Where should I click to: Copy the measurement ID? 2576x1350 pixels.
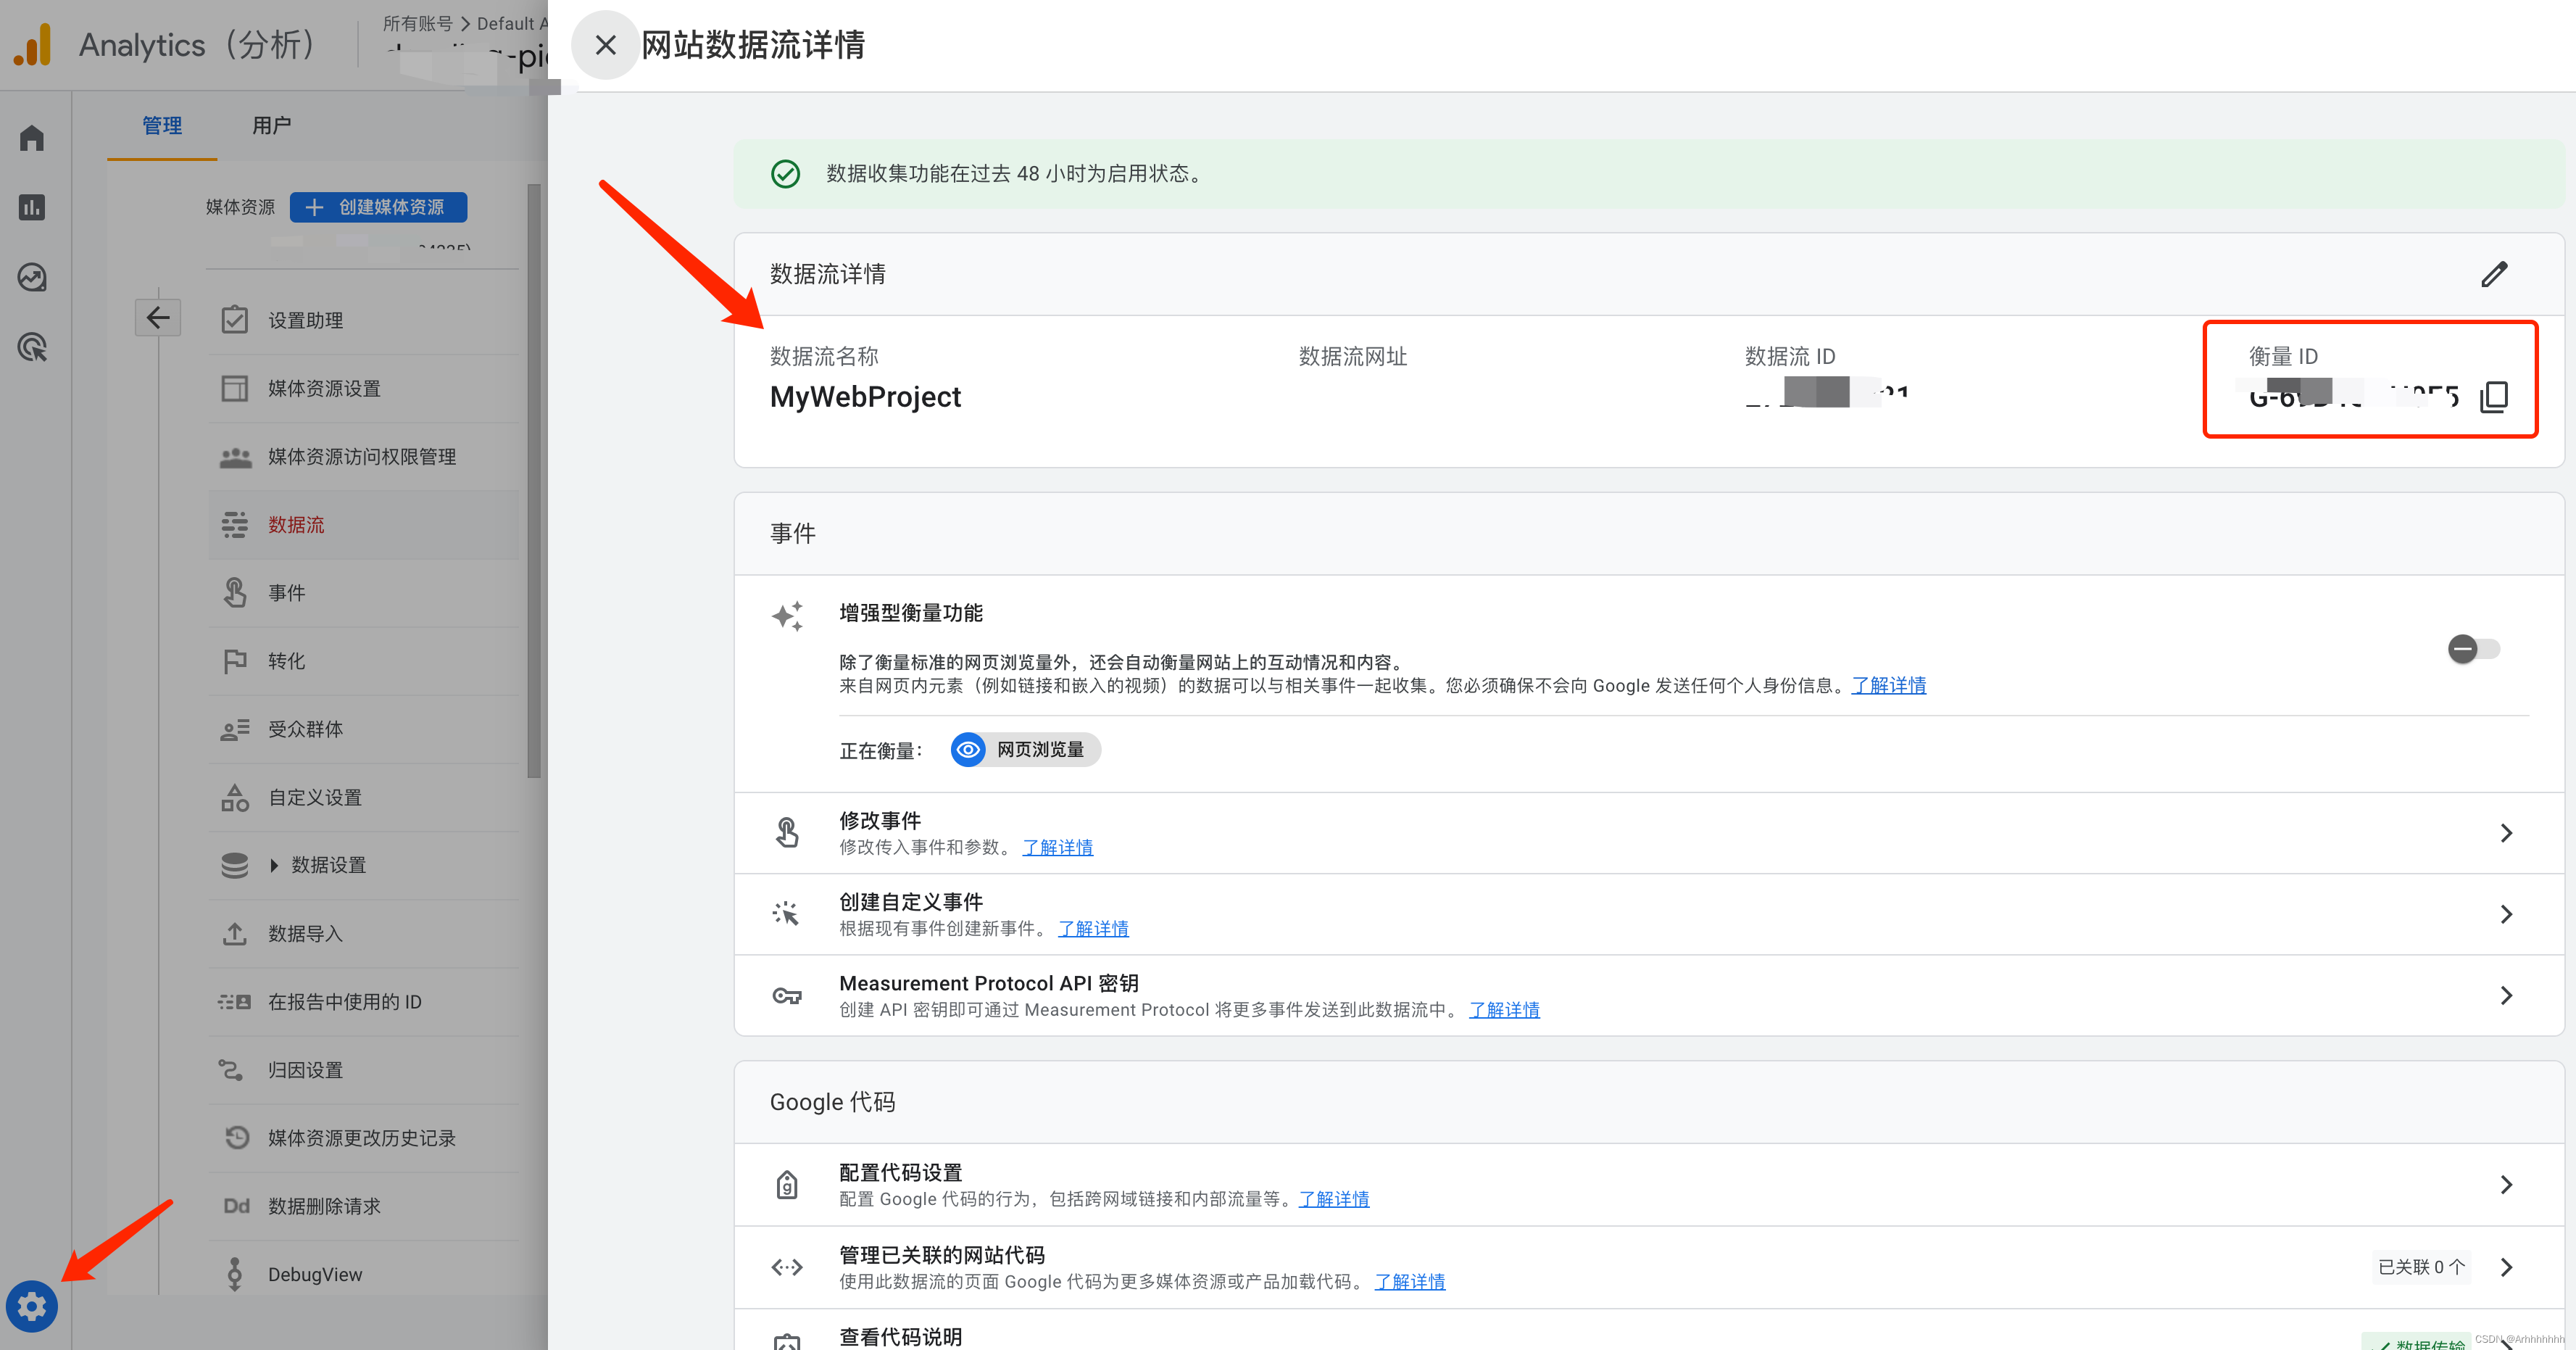pyautogui.click(x=2494, y=397)
